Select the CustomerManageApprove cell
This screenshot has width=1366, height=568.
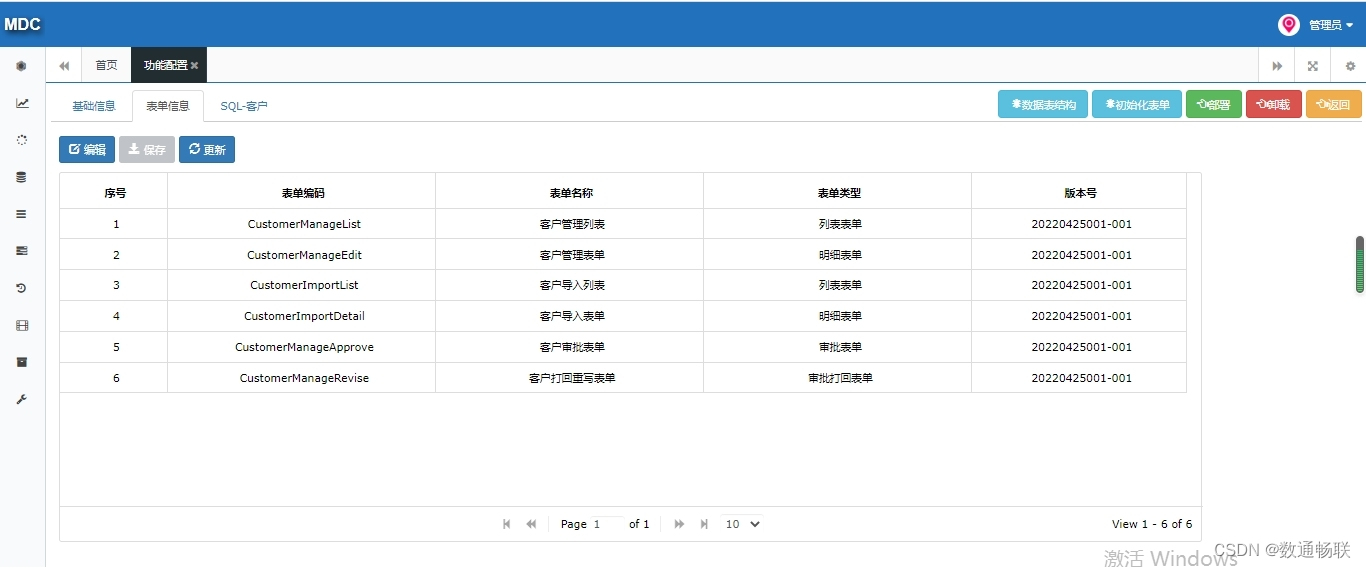click(304, 347)
